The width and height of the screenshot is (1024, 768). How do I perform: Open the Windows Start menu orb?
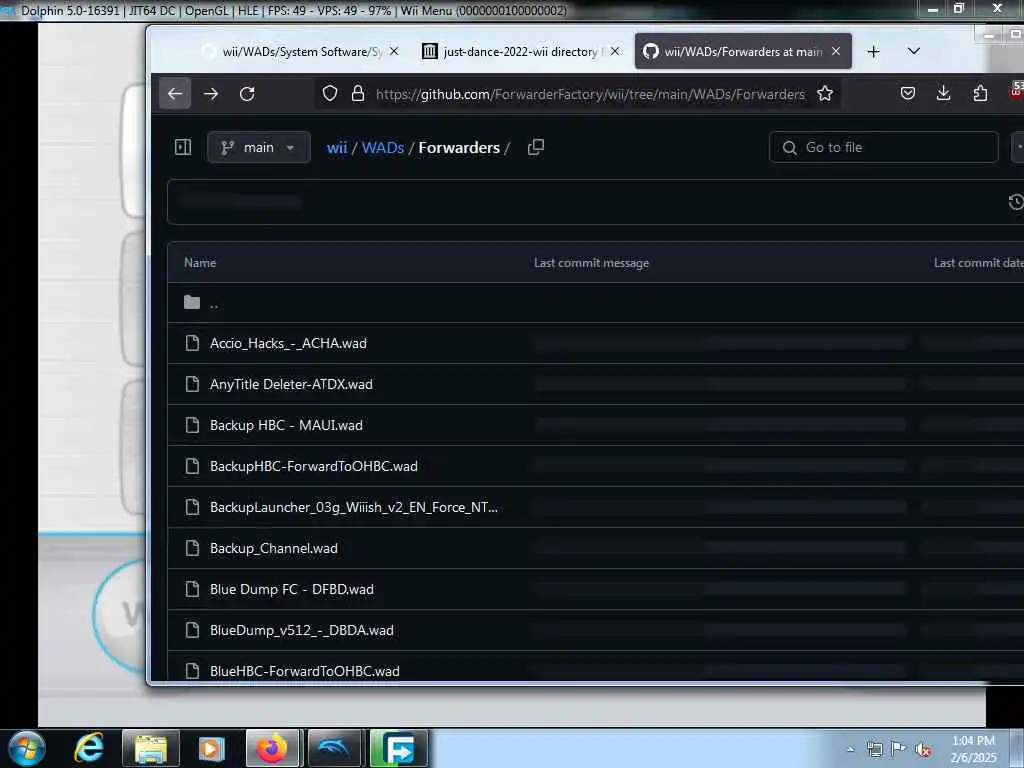click(x=27, y=748)
